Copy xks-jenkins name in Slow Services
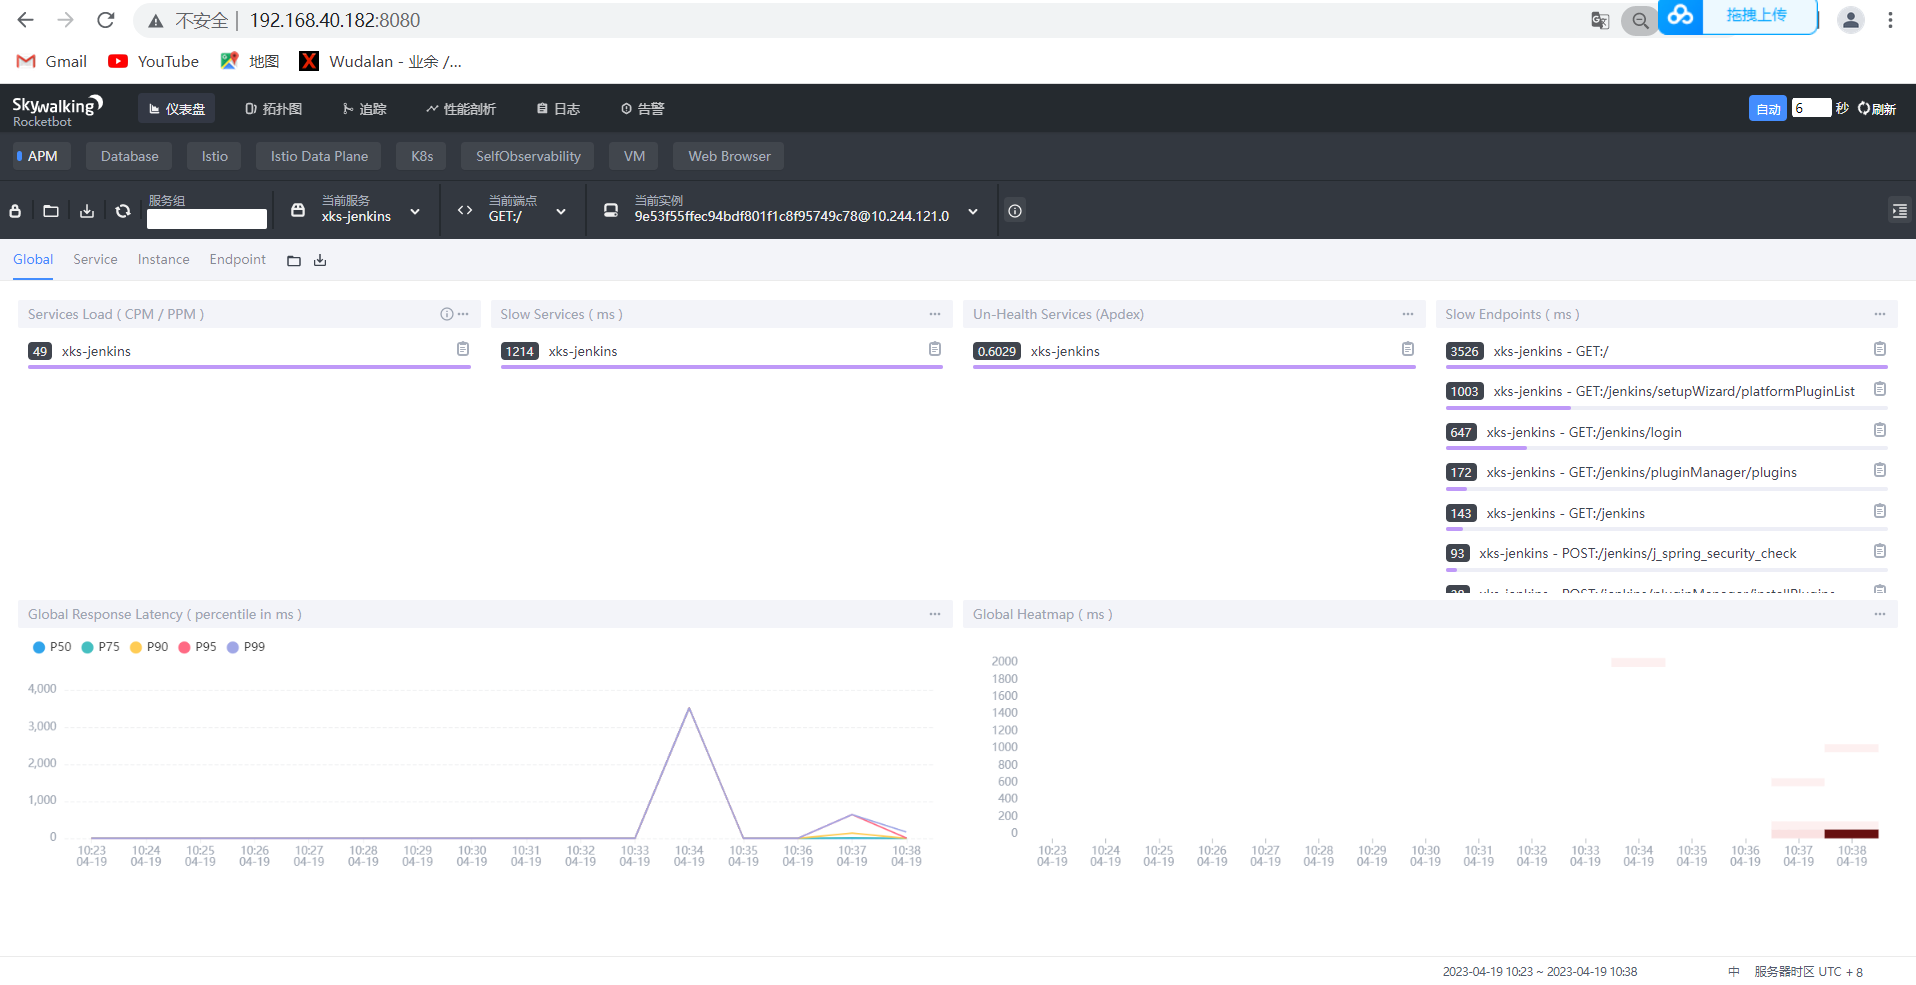 [935, 349]
